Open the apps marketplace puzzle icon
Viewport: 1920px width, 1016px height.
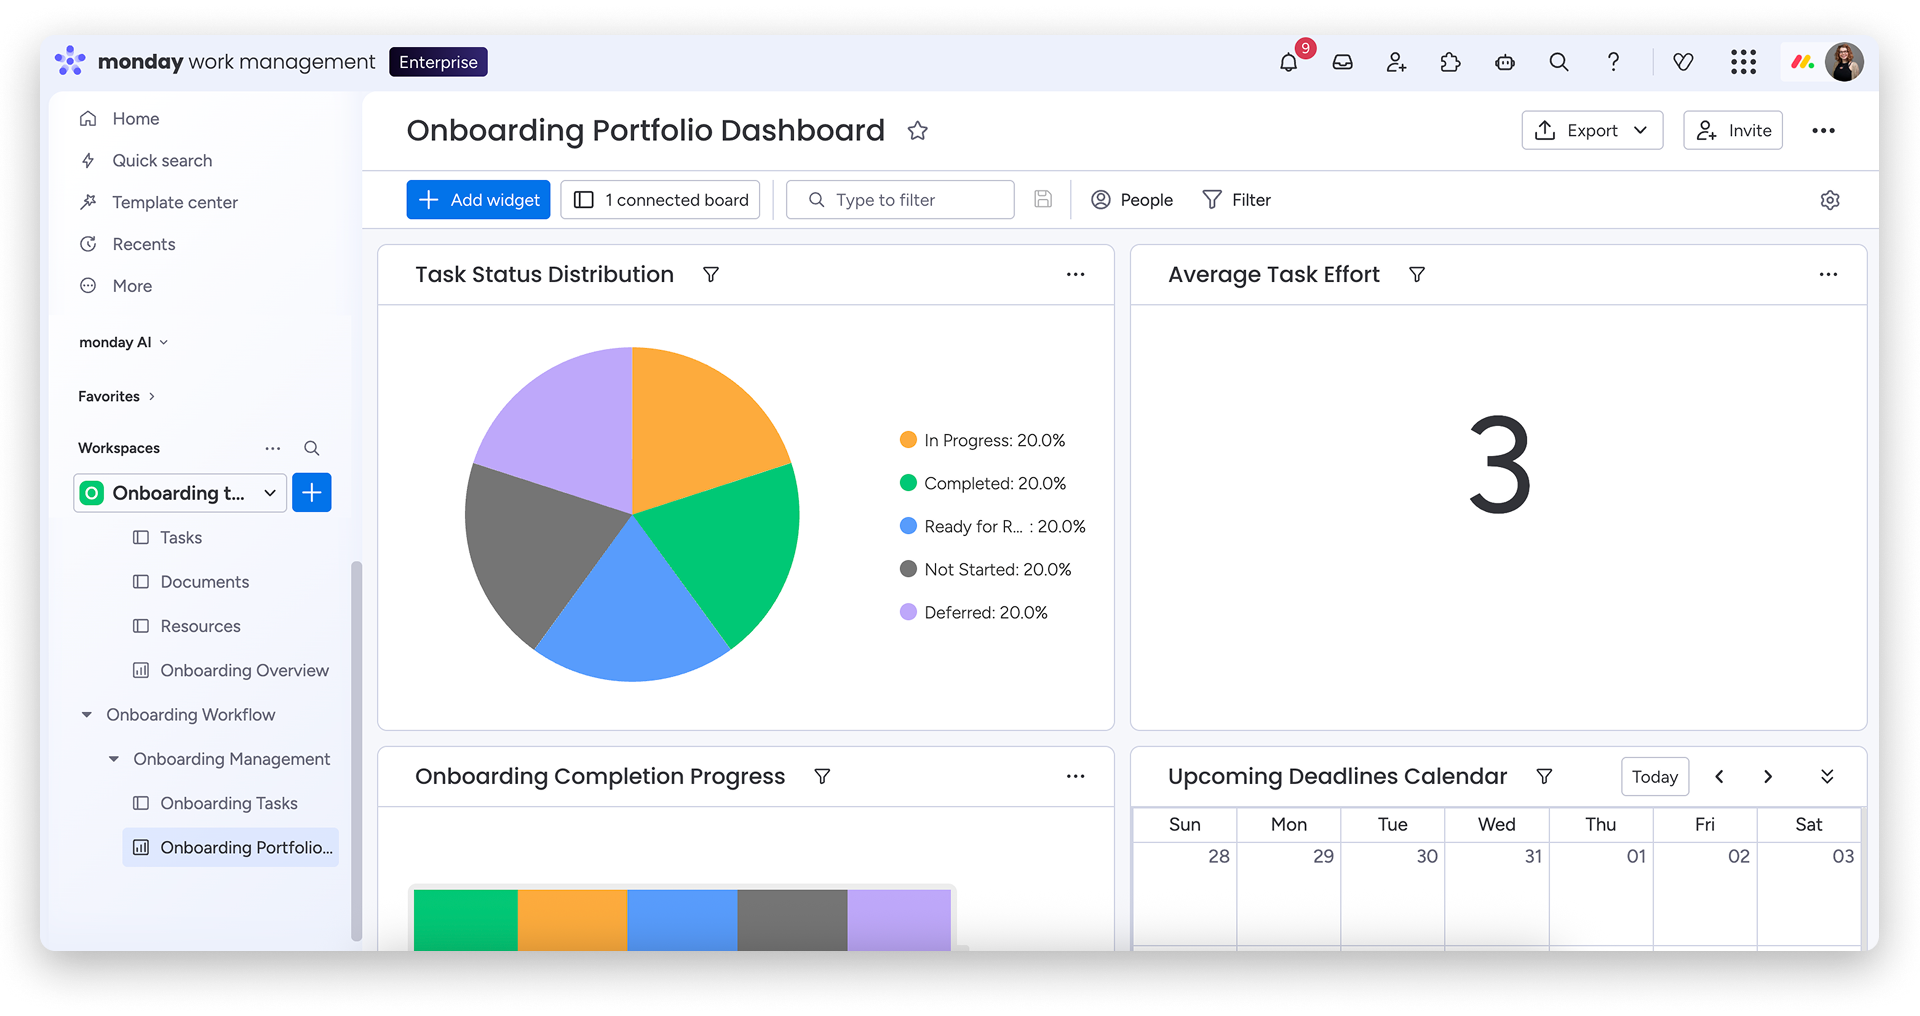coord(1450,62)
